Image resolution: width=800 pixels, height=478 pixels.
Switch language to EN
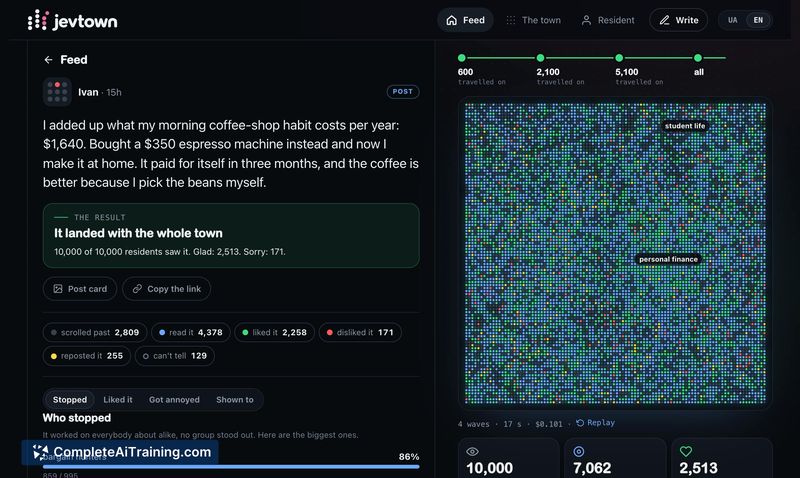(758, 20)
